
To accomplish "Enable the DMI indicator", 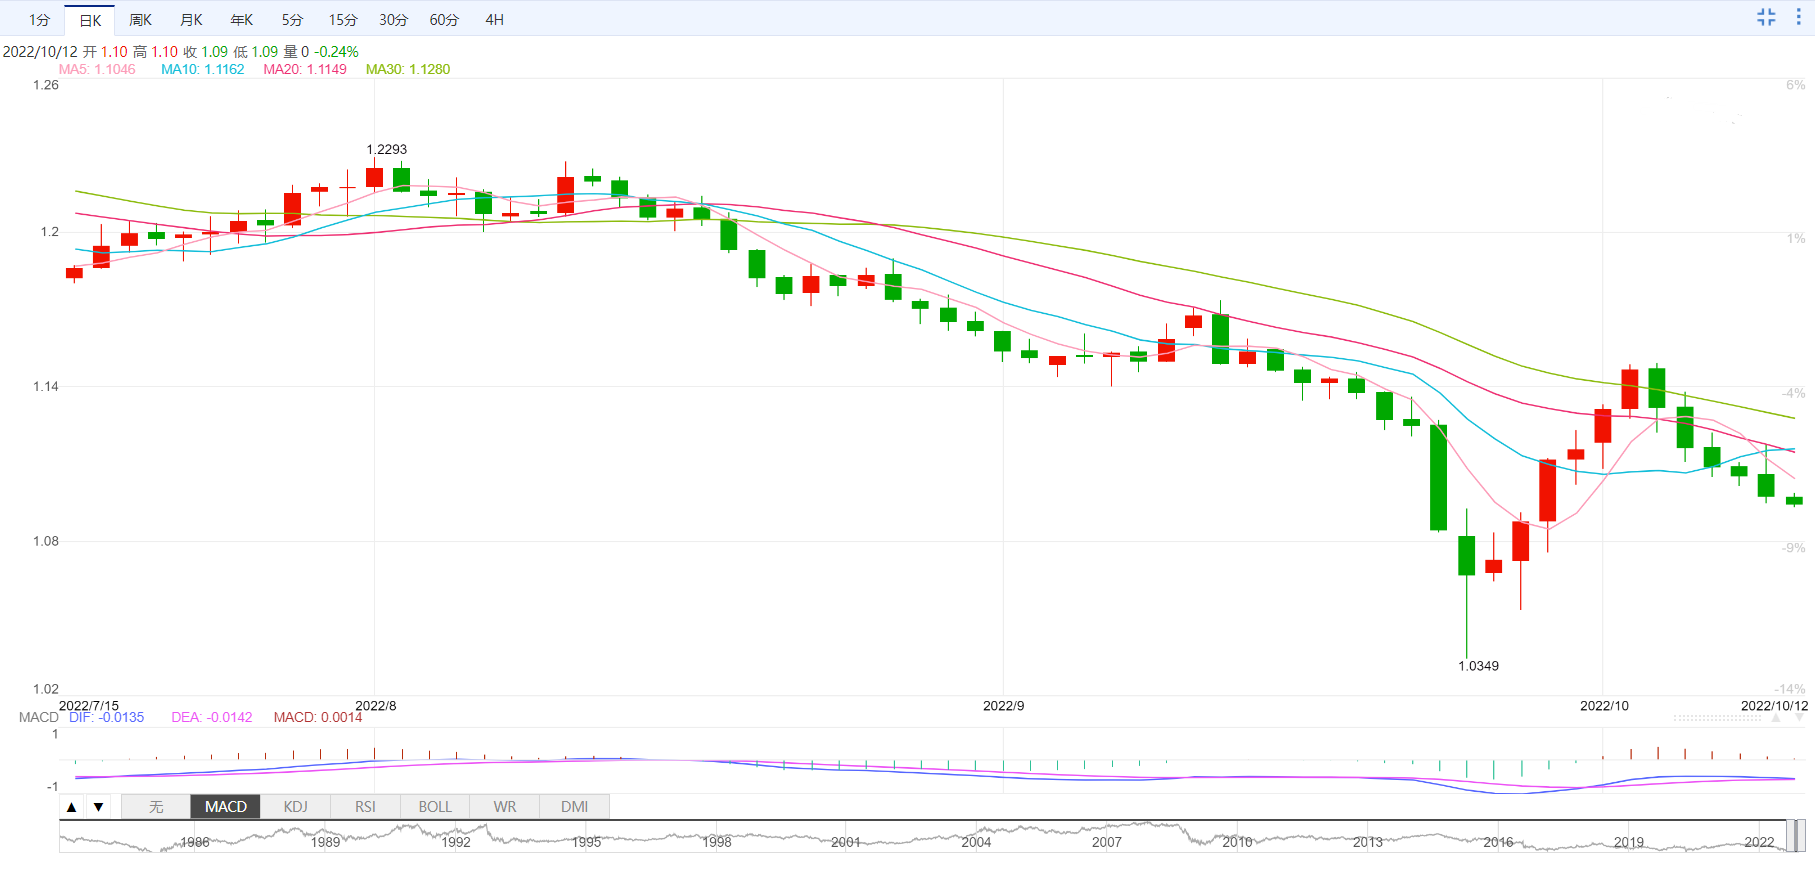I will point(575,807).
